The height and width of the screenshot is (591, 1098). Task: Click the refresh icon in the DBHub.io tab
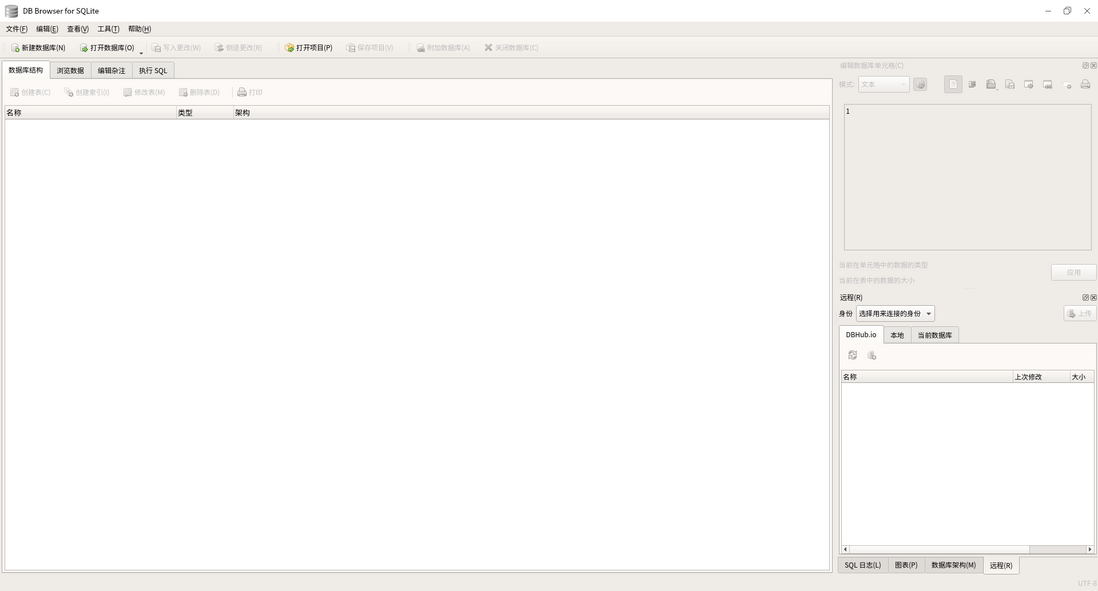coord(852,356)
